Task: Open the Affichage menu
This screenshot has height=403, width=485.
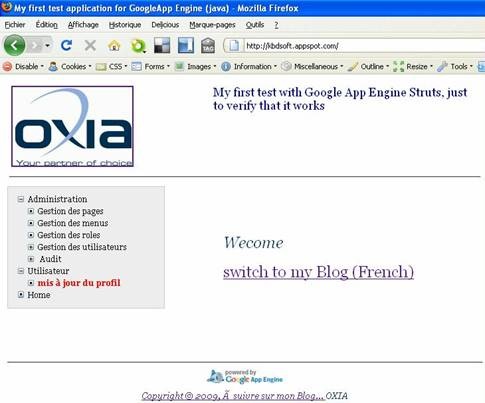Action: point(83,25)
